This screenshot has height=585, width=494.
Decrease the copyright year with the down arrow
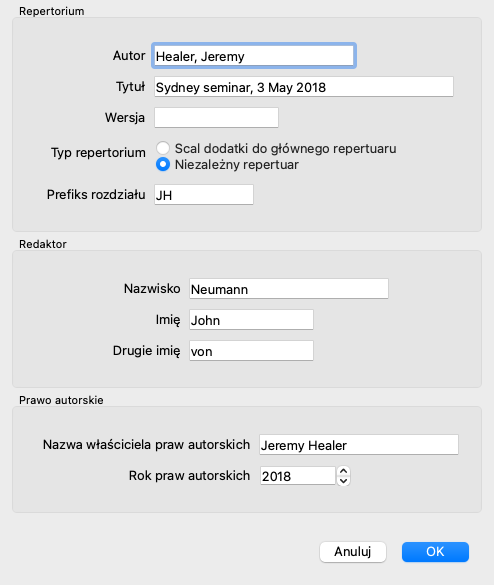pyautogui.click(x=343, y=481)
